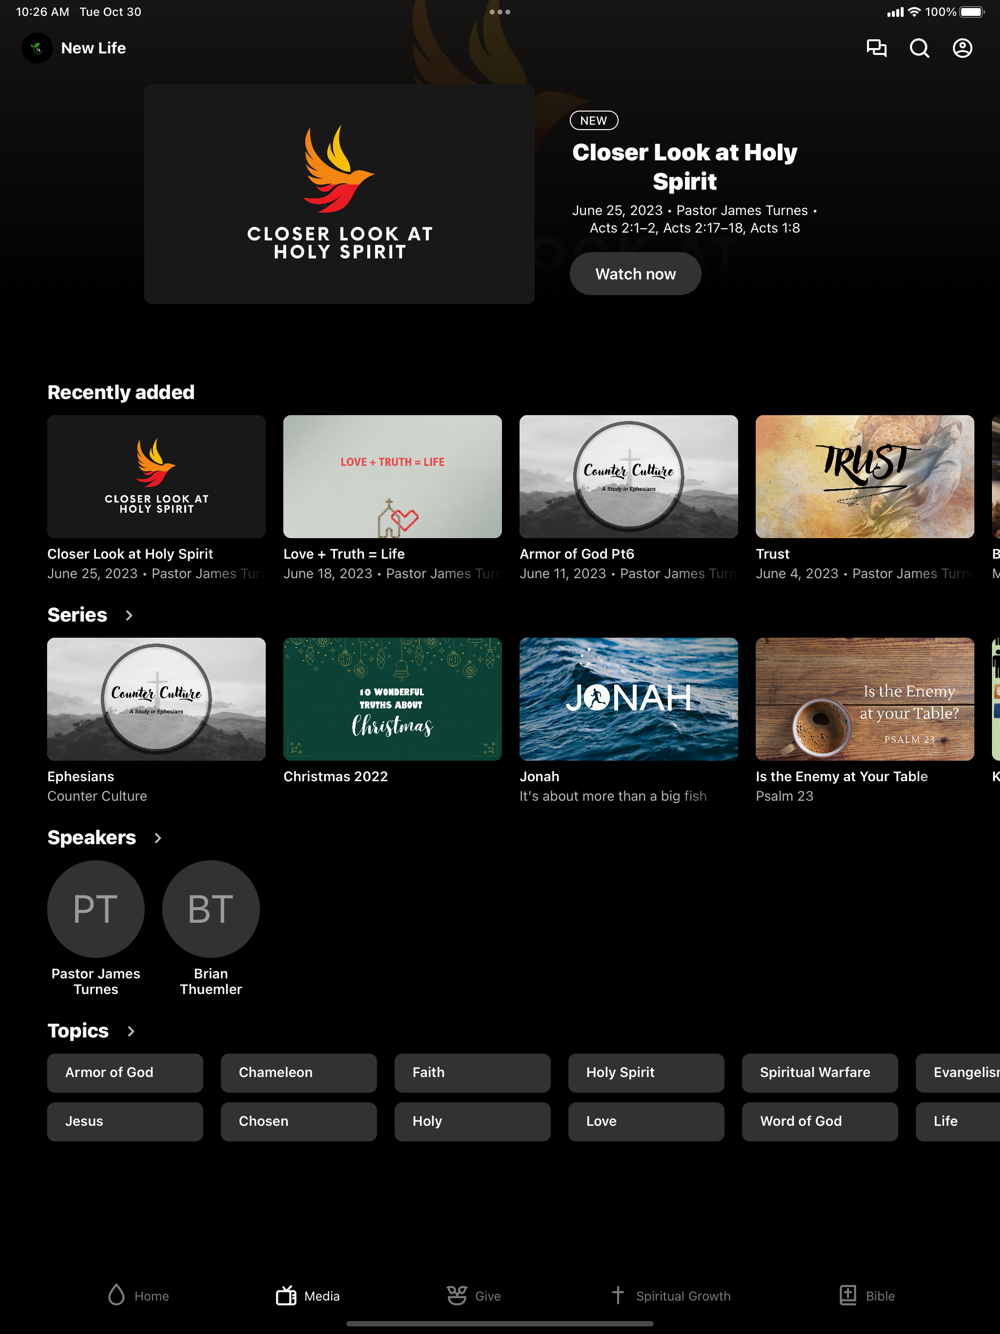Switch to the Spiritual Growth tab label
This screenshot has height=1334, width=1000.
click(683, 1296)
